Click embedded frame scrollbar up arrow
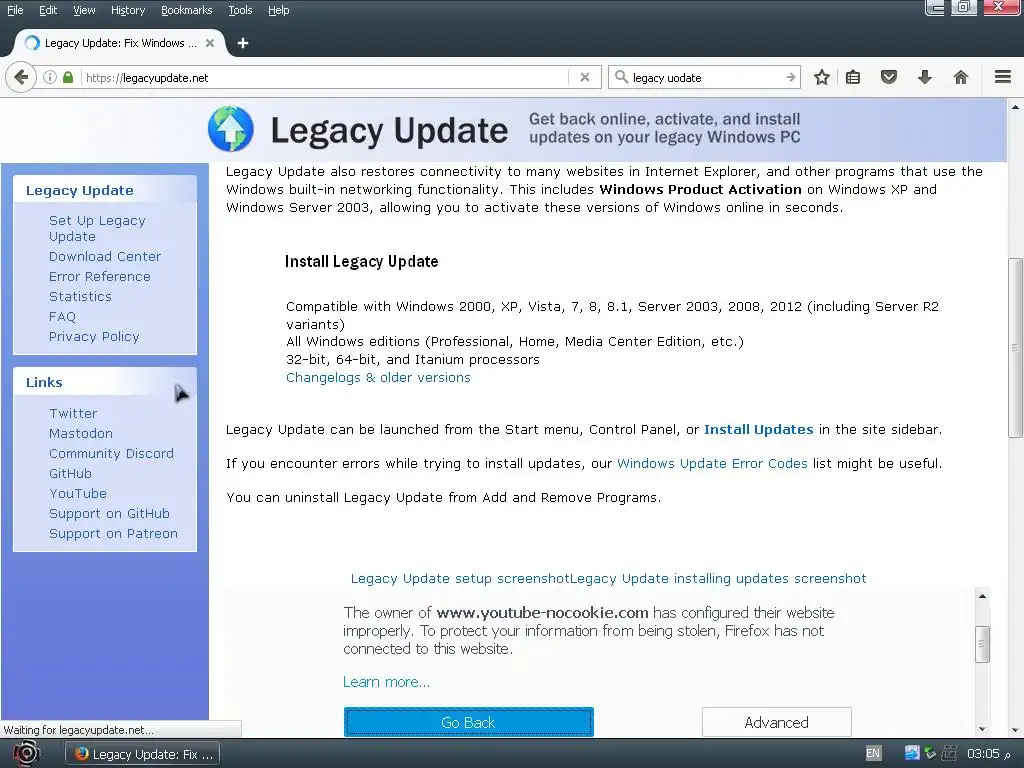Image resolution: width=1024 pixels, height=768 pixels. click(x=982, y=596)
